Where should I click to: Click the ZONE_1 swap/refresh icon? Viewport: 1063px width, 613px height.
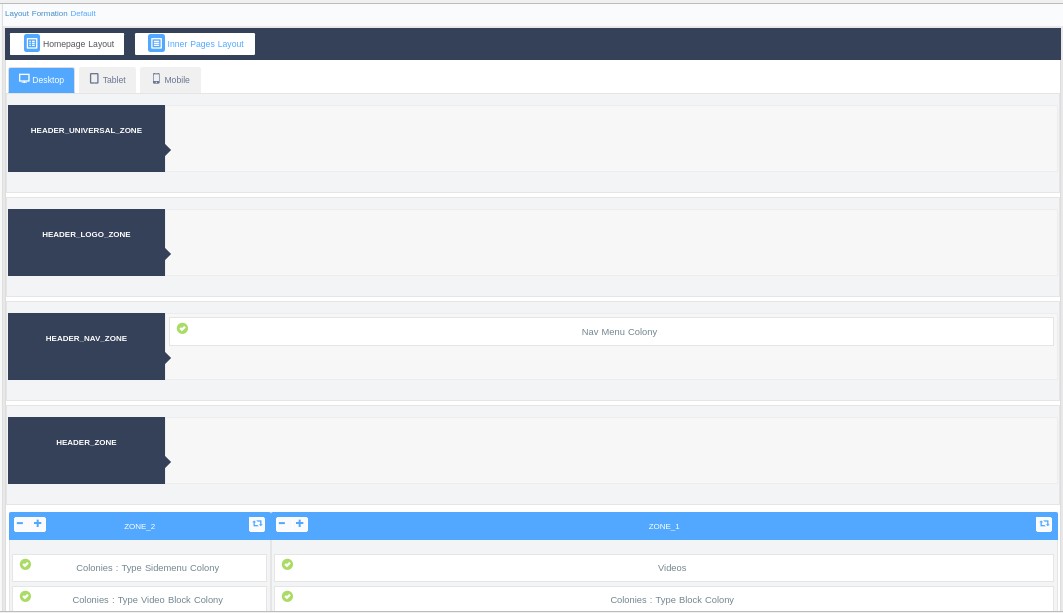(x=1044, y=524)
